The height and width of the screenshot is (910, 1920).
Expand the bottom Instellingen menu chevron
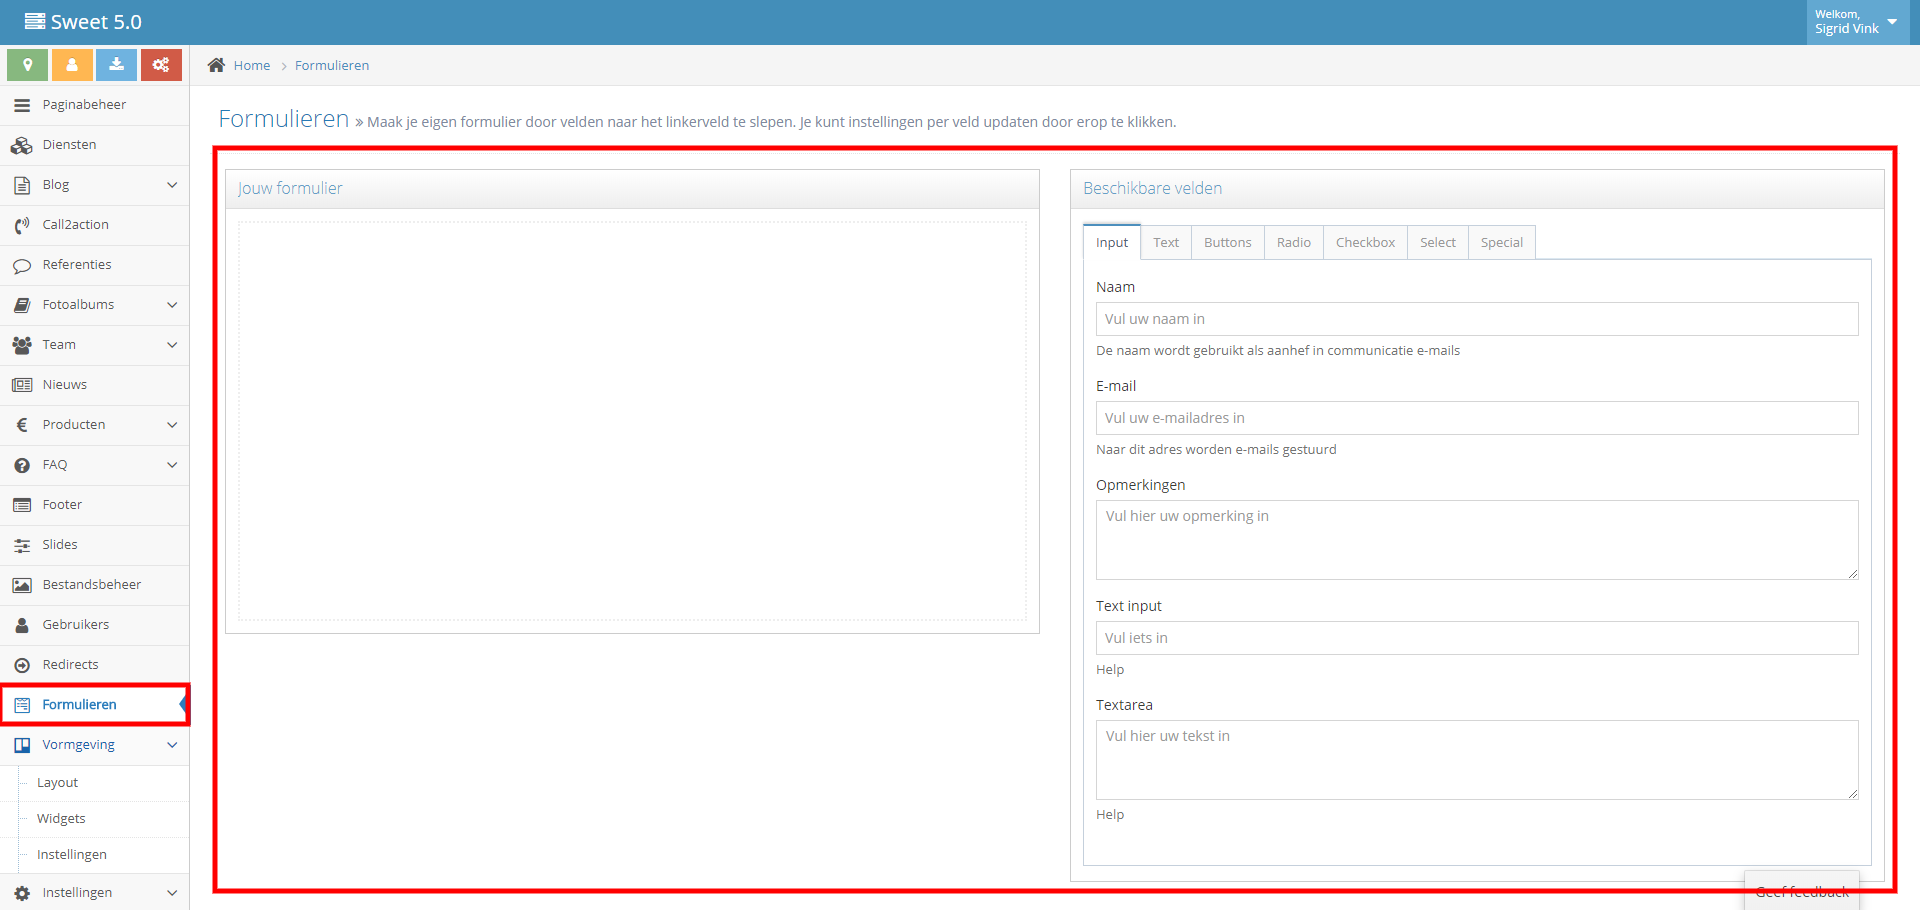172,893
